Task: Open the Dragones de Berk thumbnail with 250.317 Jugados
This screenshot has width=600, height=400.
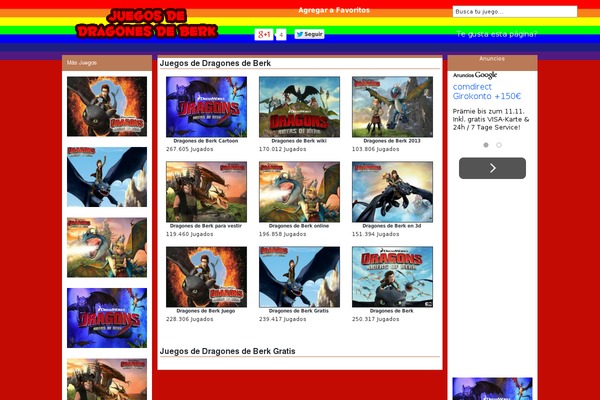Action: [x=392, y=277]
